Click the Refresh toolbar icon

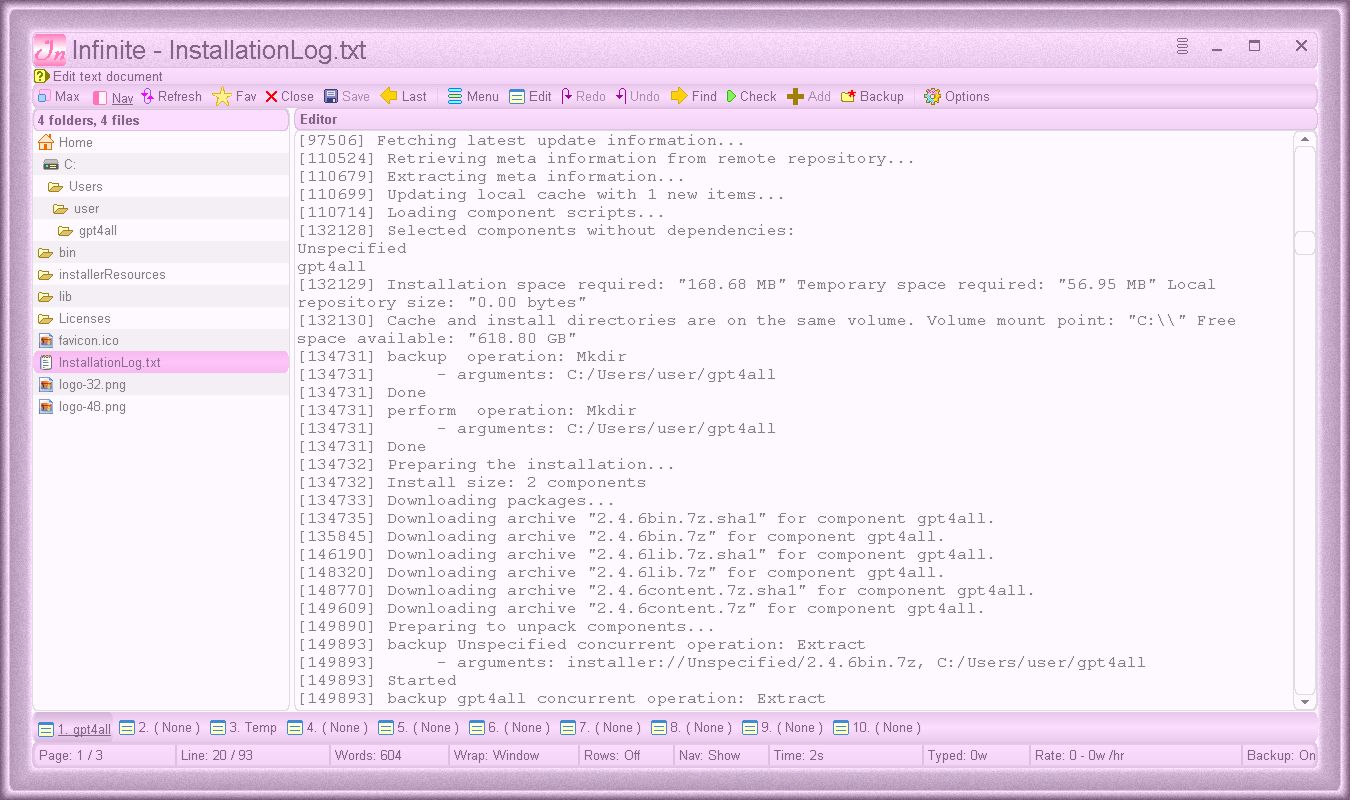tap(148, 96)
